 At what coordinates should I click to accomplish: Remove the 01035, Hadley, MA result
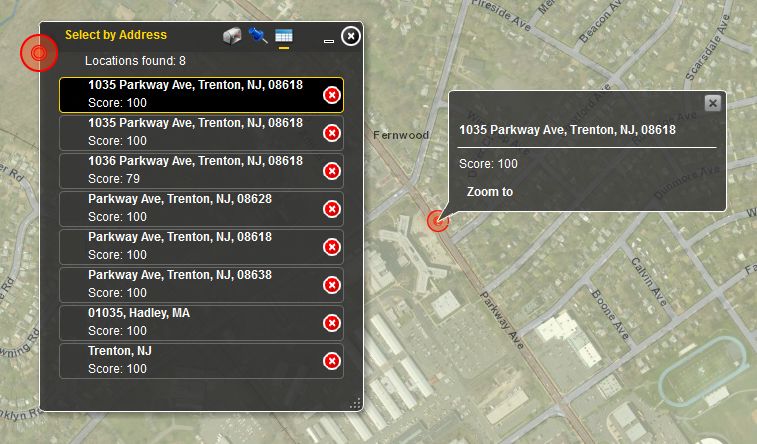pos(332,323)
